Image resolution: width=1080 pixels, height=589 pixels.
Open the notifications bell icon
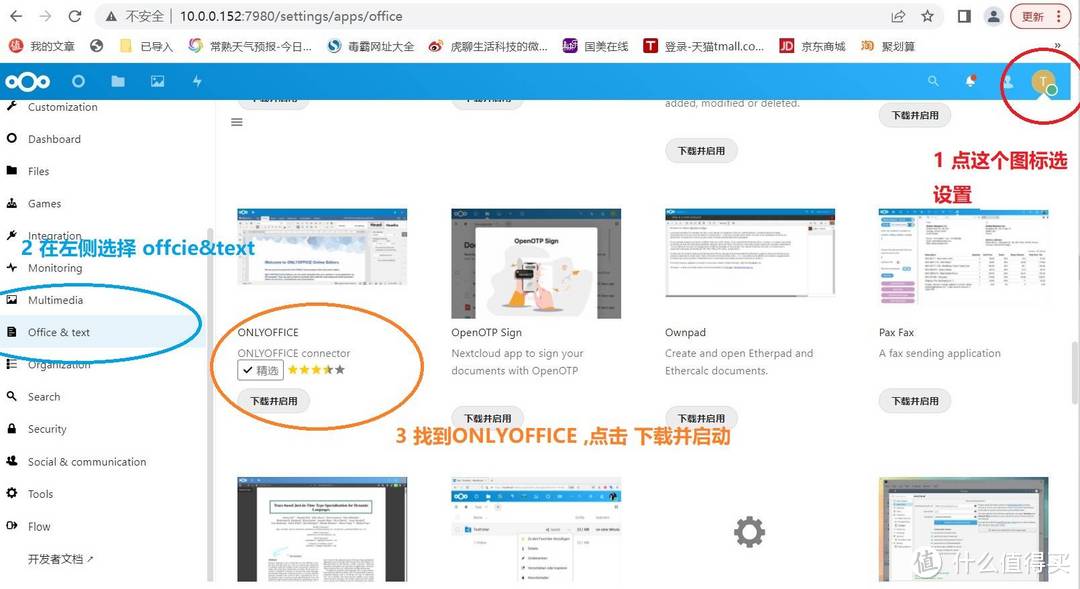970,81
